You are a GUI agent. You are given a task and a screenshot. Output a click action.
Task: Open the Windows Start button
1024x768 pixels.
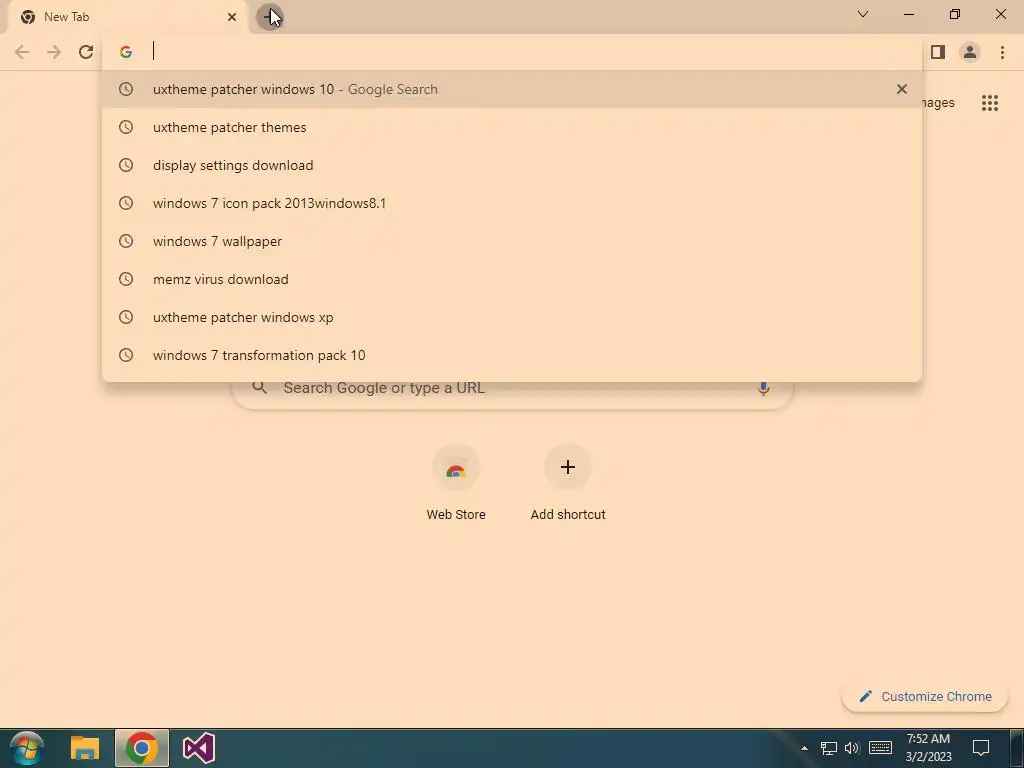tap(26, 748)
